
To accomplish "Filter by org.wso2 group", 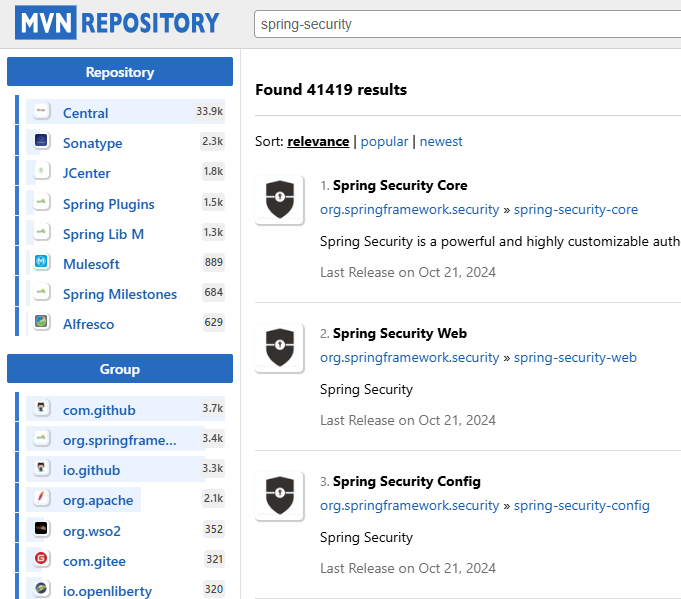I will (92, 530).
